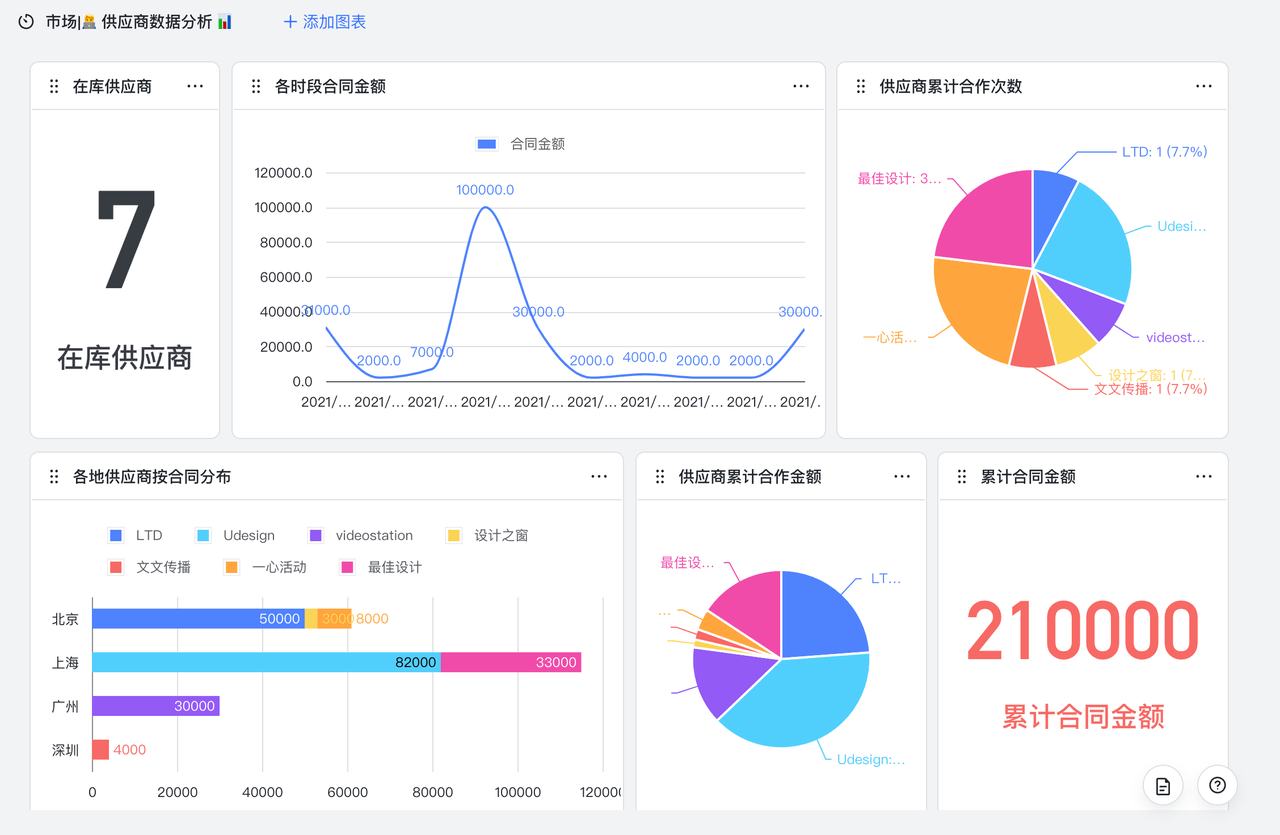Click the 100000.0 peak on line chart

point(485,208)
